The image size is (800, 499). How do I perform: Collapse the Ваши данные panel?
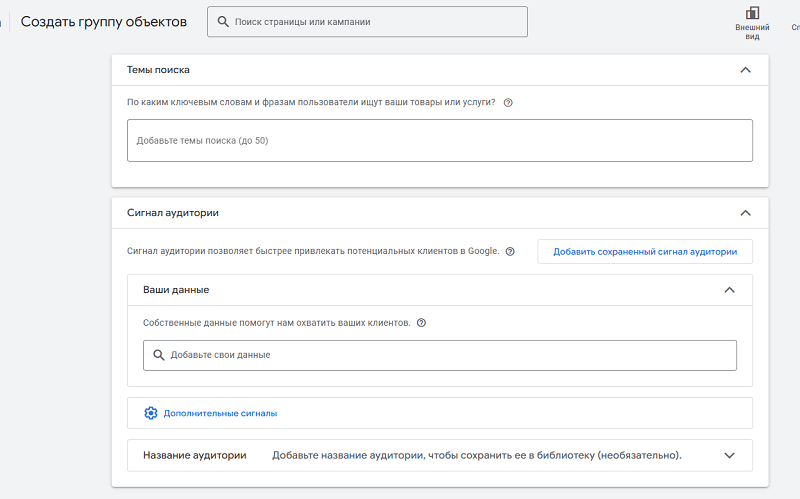(x=730, y=290)
